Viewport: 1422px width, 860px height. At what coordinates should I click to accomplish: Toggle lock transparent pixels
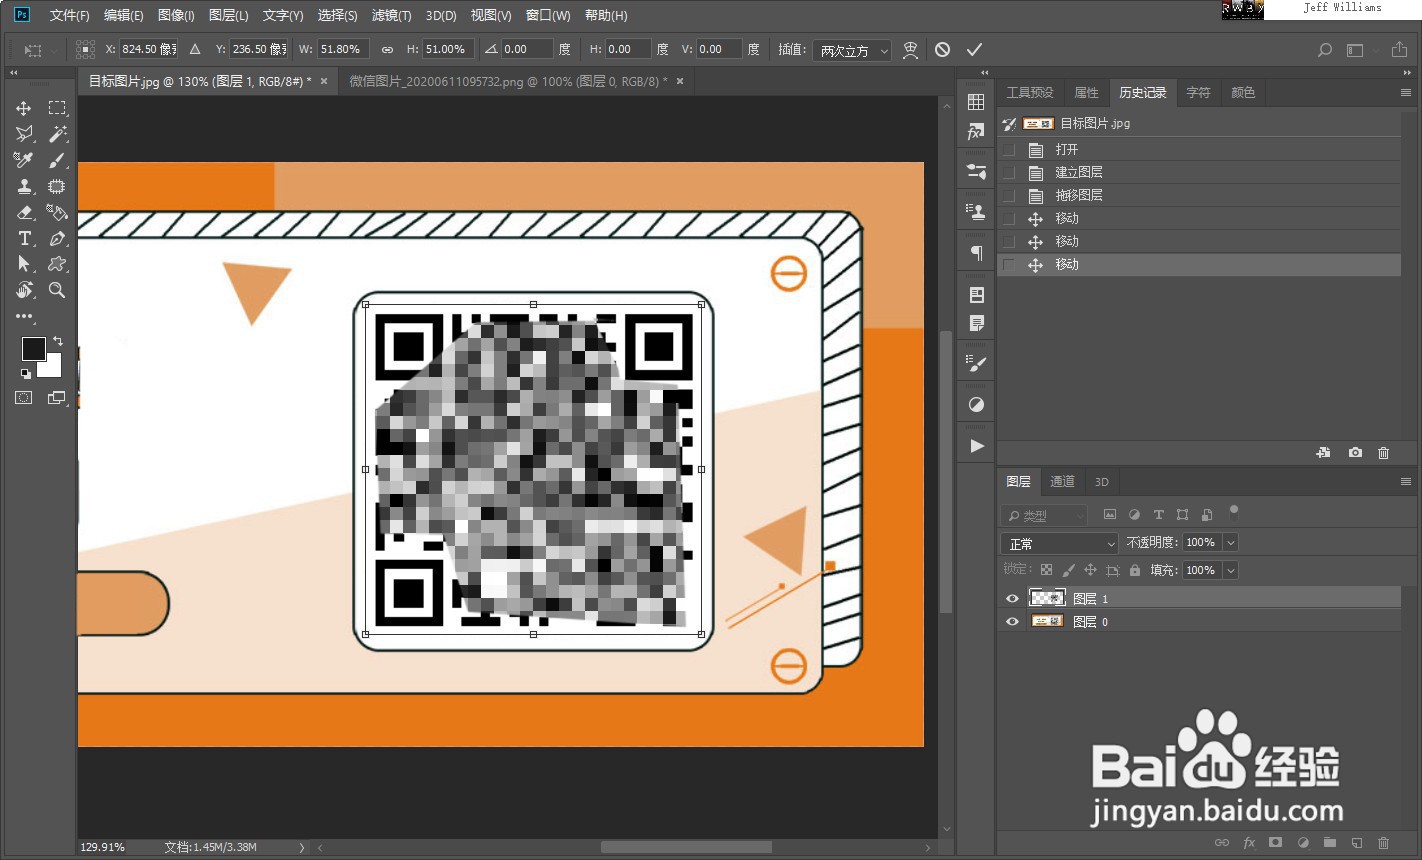pyautogui.click(x=1046, y=570)
